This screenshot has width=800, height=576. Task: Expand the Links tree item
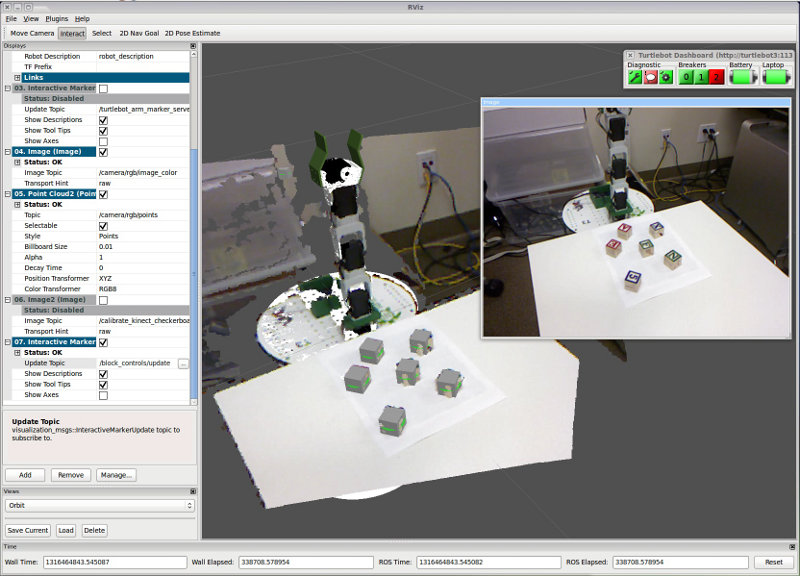click(17, 77)
